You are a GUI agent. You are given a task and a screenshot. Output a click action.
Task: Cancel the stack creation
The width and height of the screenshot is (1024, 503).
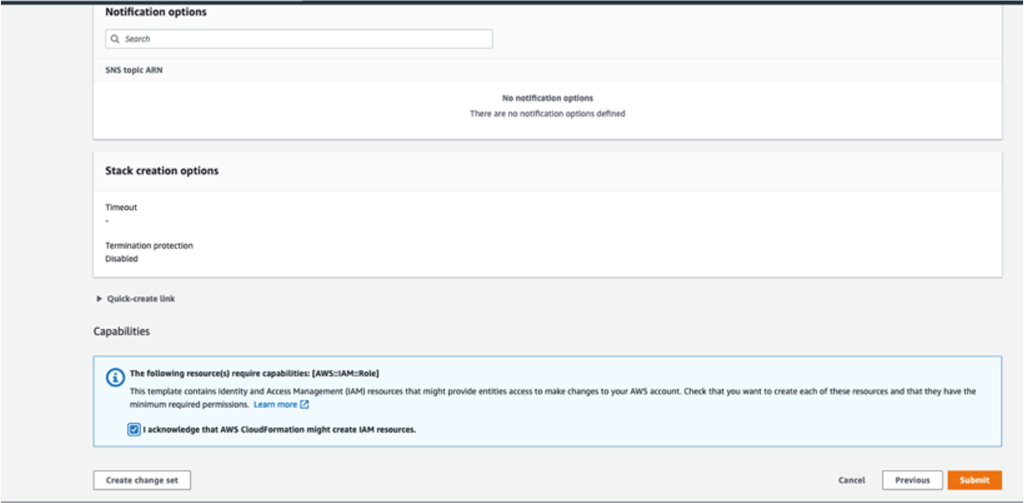point(852,480)
